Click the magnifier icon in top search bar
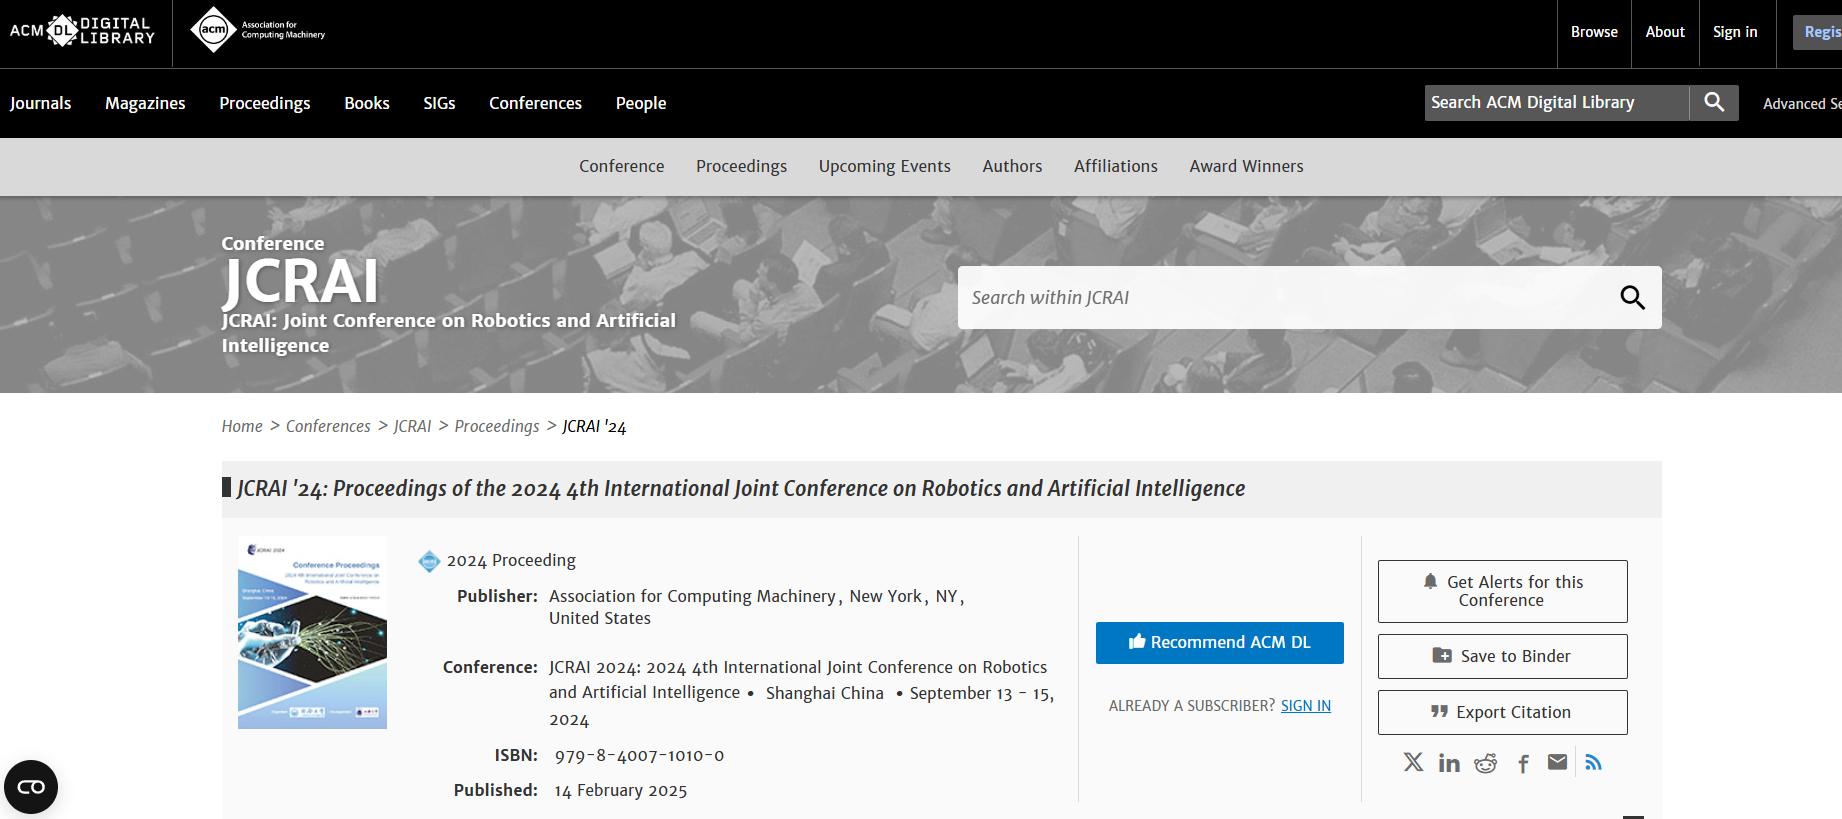 pos(1714,102)
